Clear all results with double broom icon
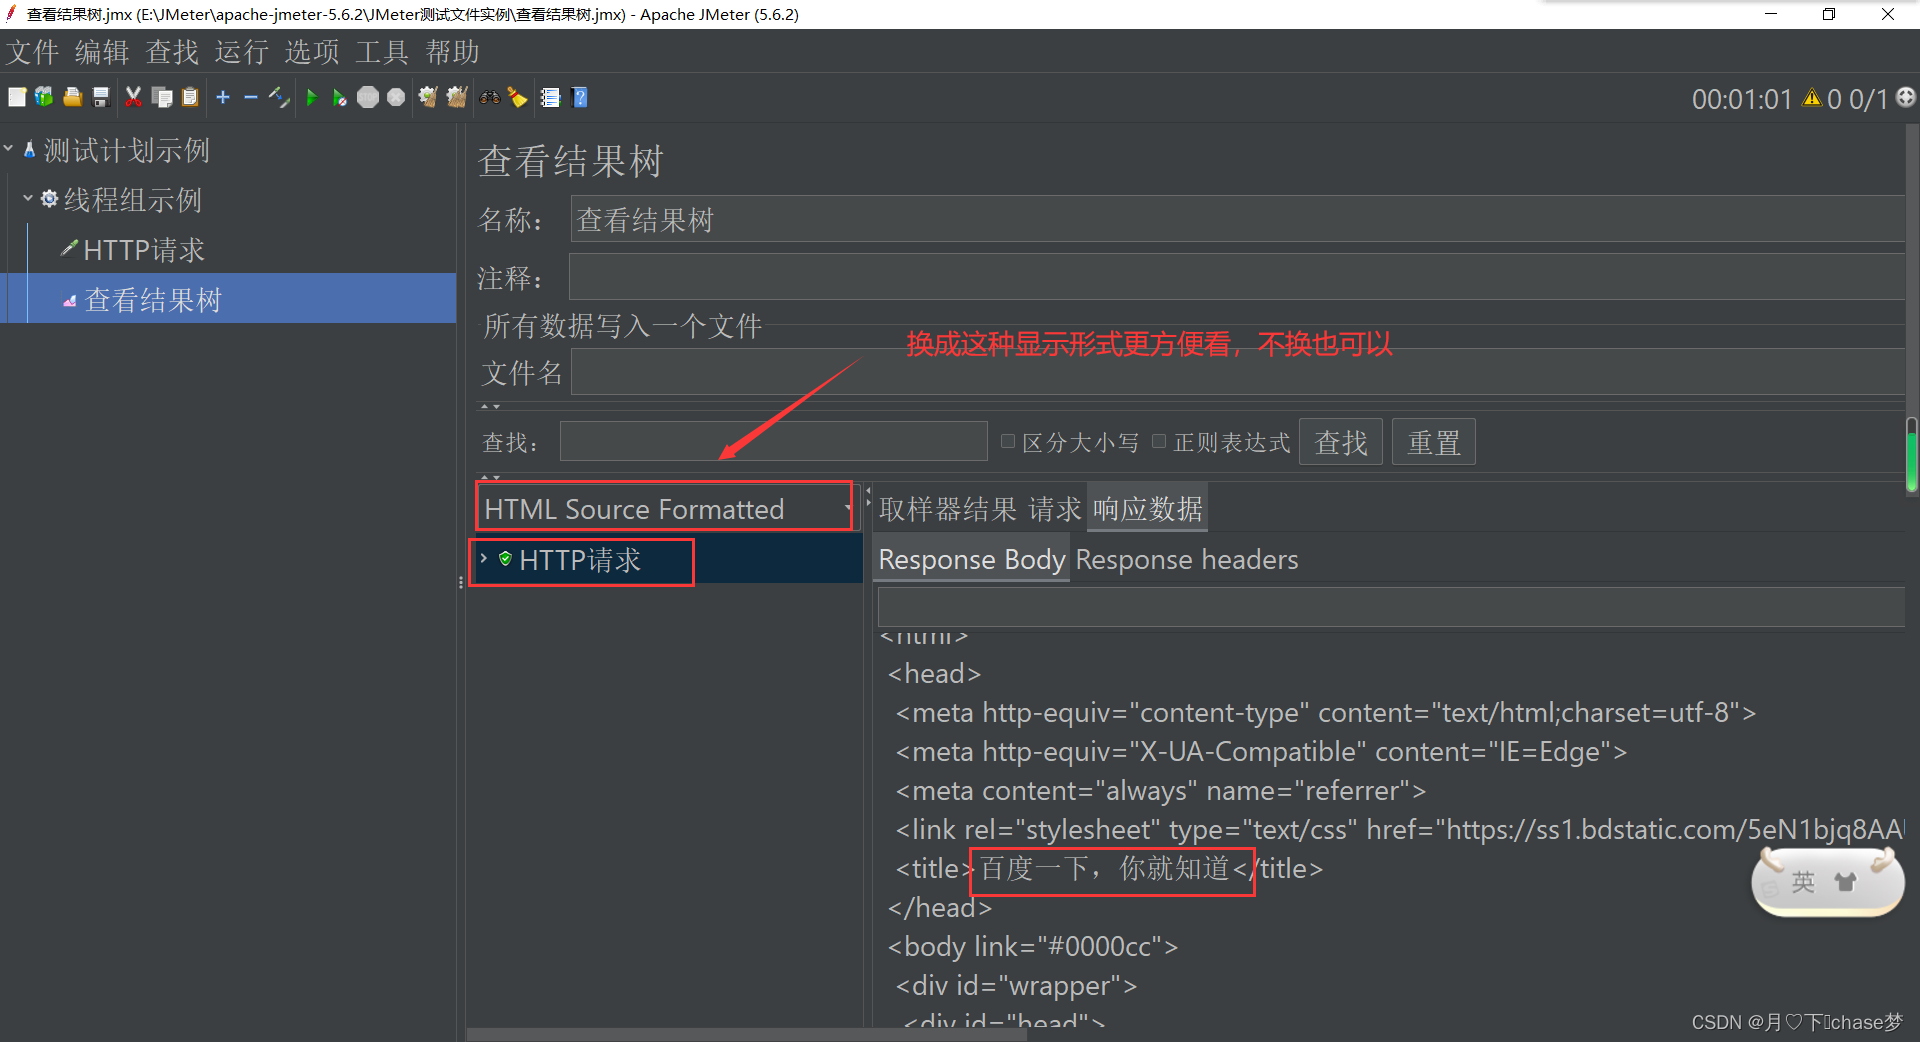The height and width of the screenshot is (1042, 1920). [x=457, y=97]
